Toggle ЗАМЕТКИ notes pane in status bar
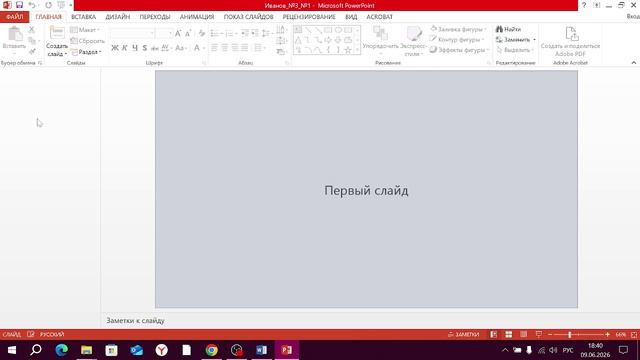This screenshot has height=360, width=640. pos(463,334)
